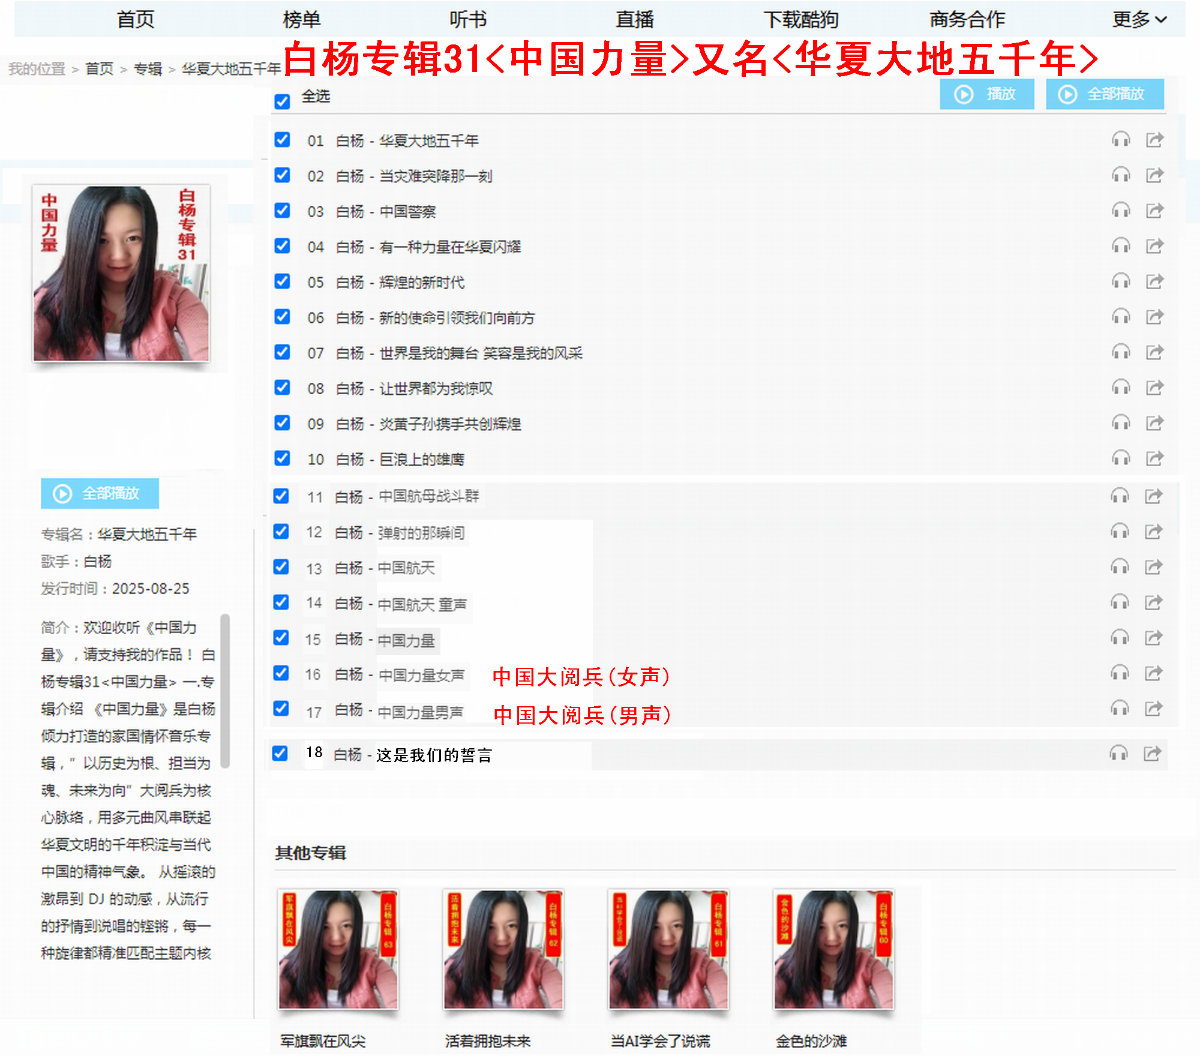Toggle checkbox for track 13 中国航天
Image resolution: width=1200 pixels, height=1056 pixels.
[281, 567]
